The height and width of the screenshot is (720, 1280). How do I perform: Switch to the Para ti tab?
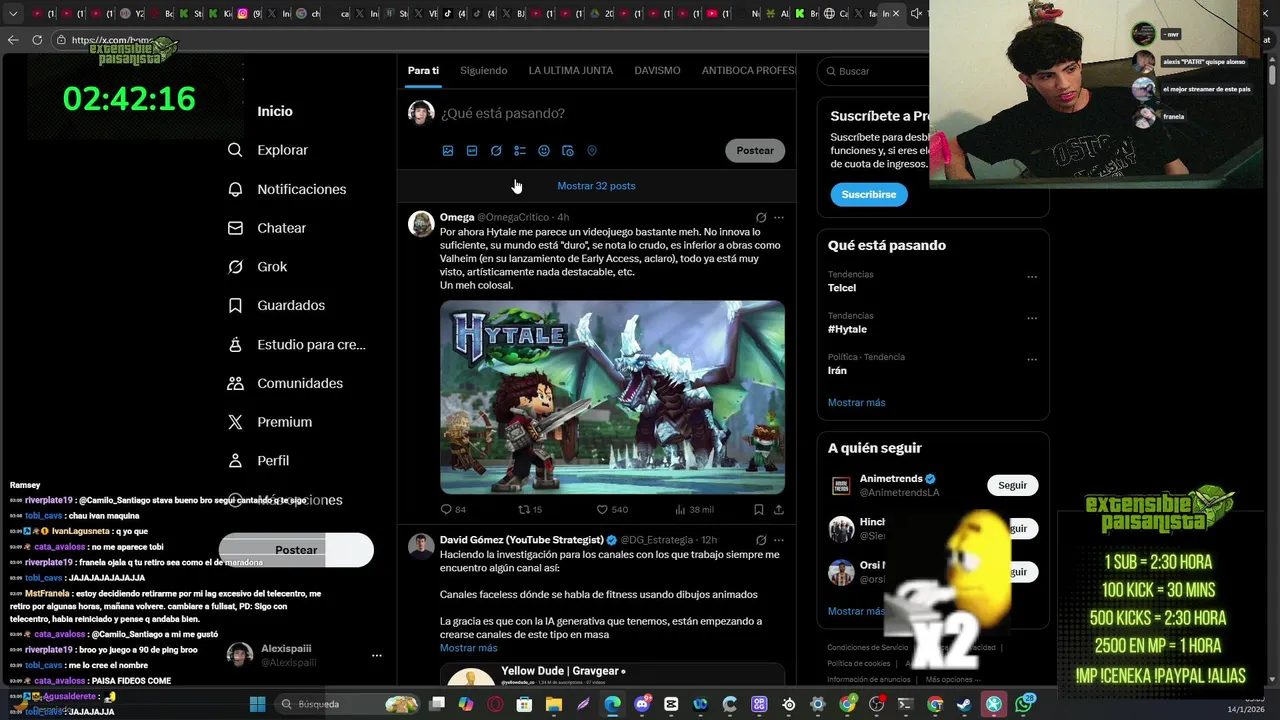click(x=423, y=71)
